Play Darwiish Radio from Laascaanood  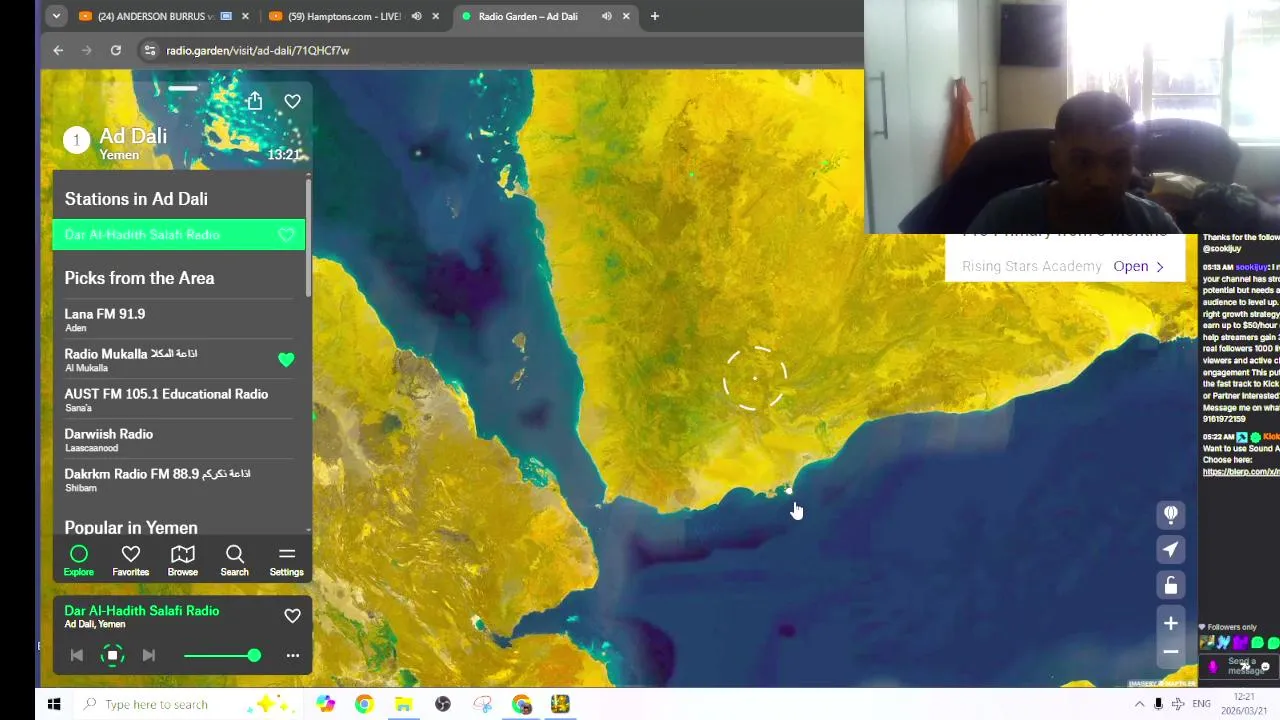pyautogui.click(x=180, y=439)
